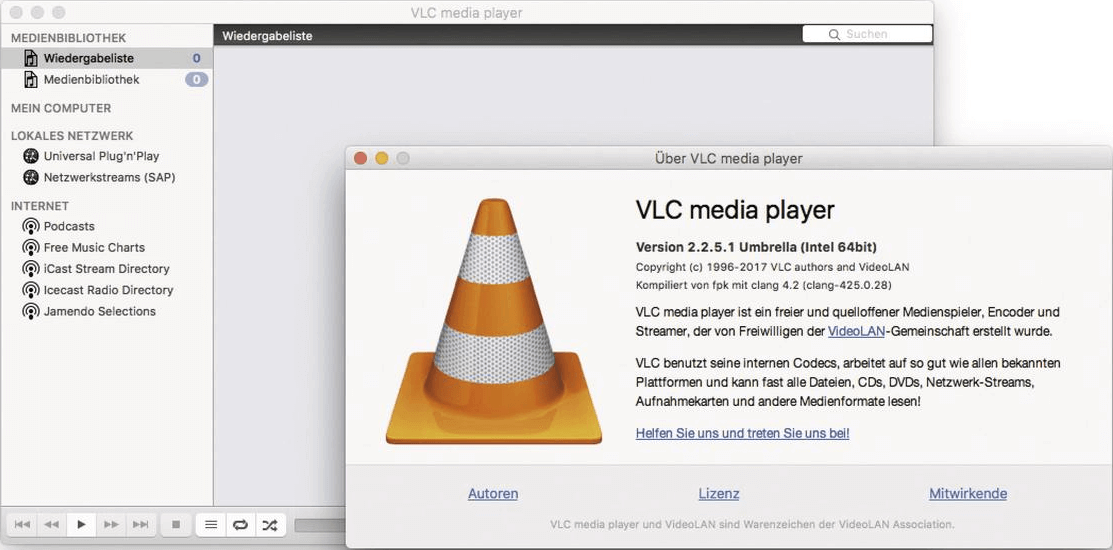
Task: Click the Wiedergabeliste item count badge
Action: pyautogui.click(x=197, y=58)
